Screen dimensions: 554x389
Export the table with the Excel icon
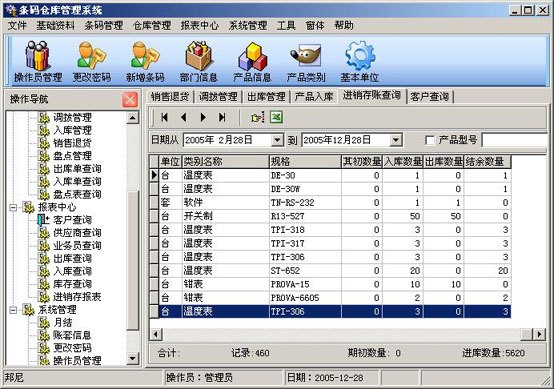(x=276, y=117)
